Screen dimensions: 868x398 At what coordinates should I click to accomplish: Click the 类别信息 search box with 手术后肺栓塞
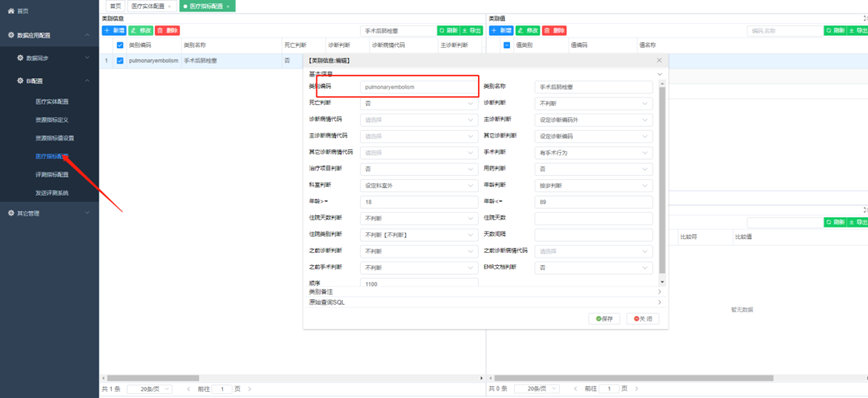click(397, 30)
